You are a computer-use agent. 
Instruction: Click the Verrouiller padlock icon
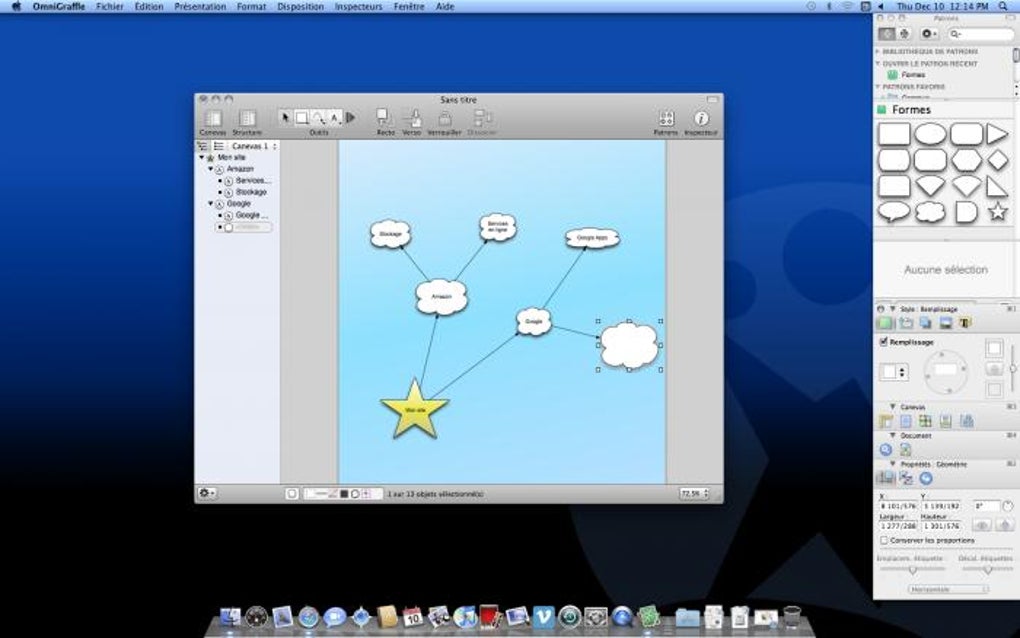click(x=445, y=118)
